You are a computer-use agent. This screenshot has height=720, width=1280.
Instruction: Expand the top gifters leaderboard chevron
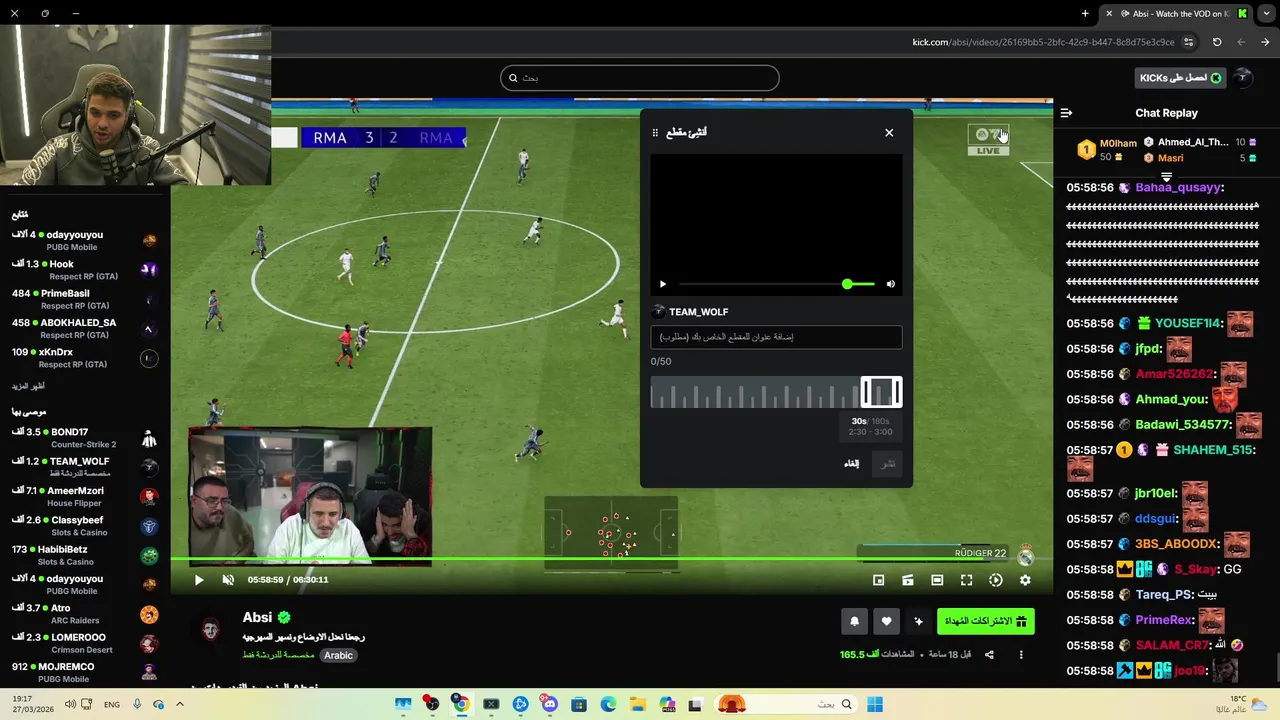[1166, 177]
